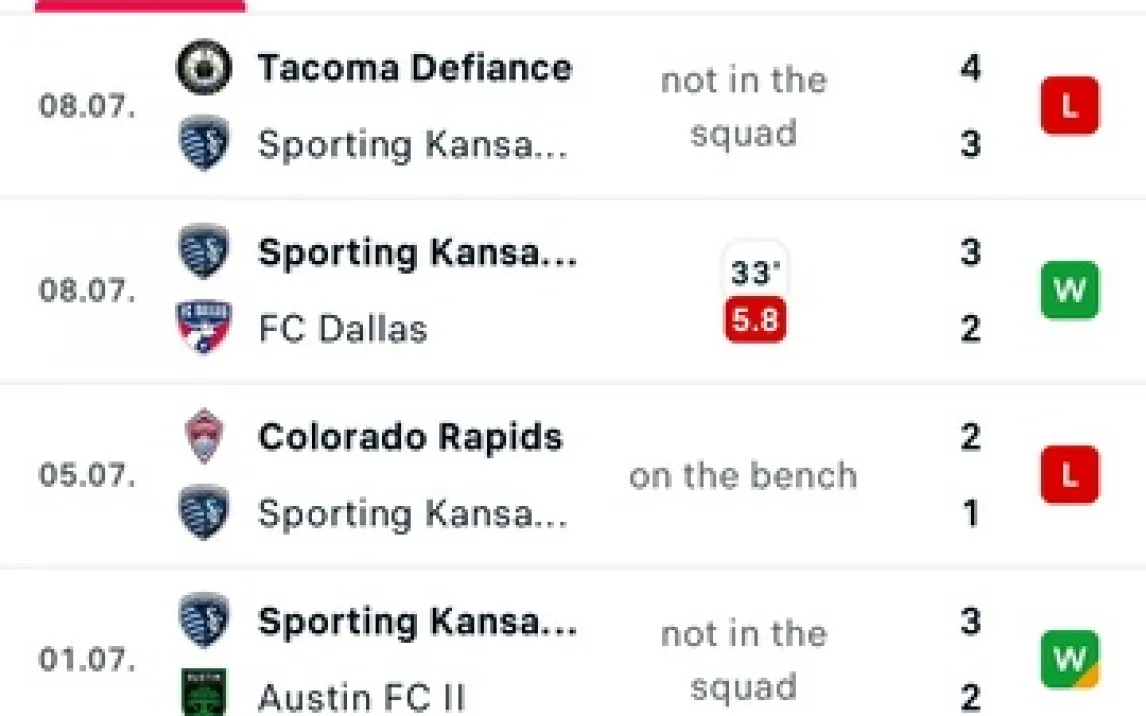
Task: Open the FC Dallas team name link
Action: pyautogui.click(x=343, y=328)
